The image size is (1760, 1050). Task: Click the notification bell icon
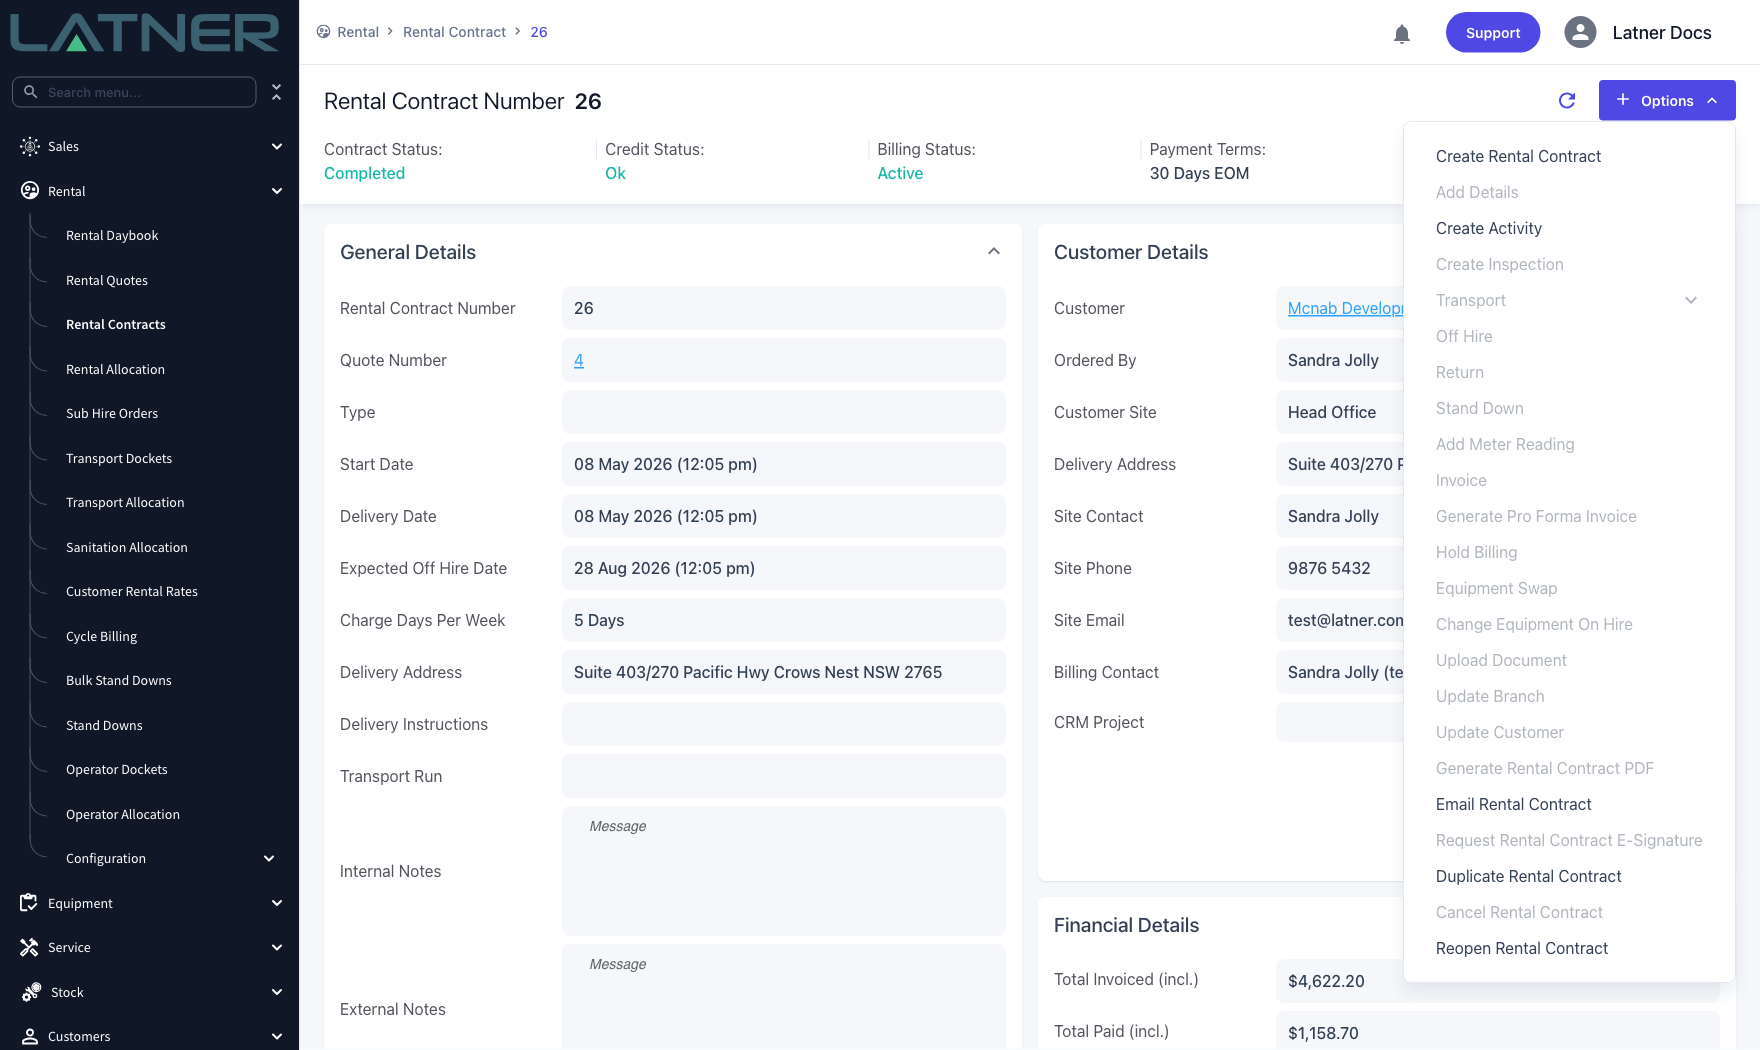tap(1402, 34)
